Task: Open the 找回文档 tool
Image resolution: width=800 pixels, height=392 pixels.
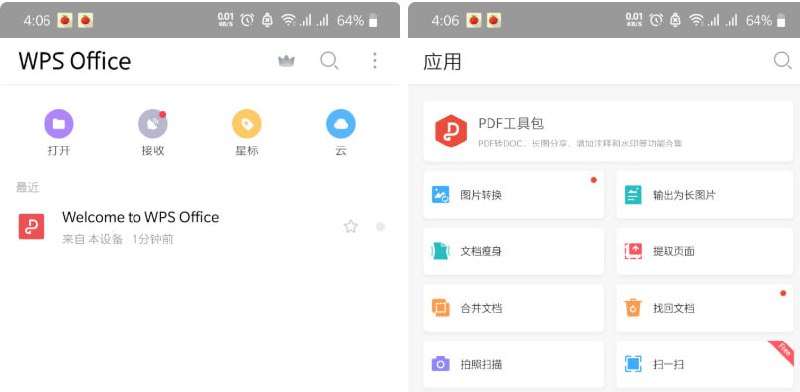Action: coord(705,308)
